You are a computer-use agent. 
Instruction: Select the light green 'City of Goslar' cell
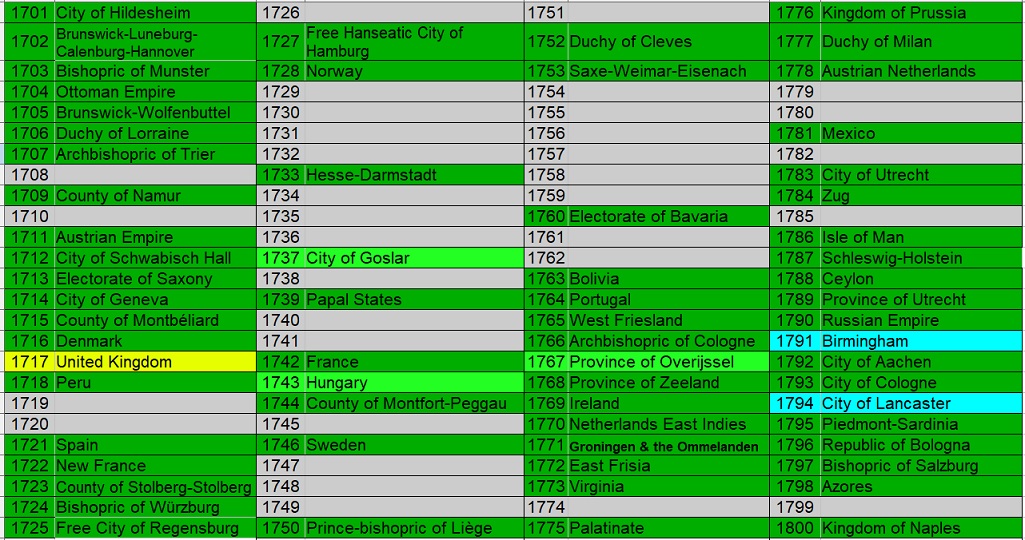click(x=414, y=258)
